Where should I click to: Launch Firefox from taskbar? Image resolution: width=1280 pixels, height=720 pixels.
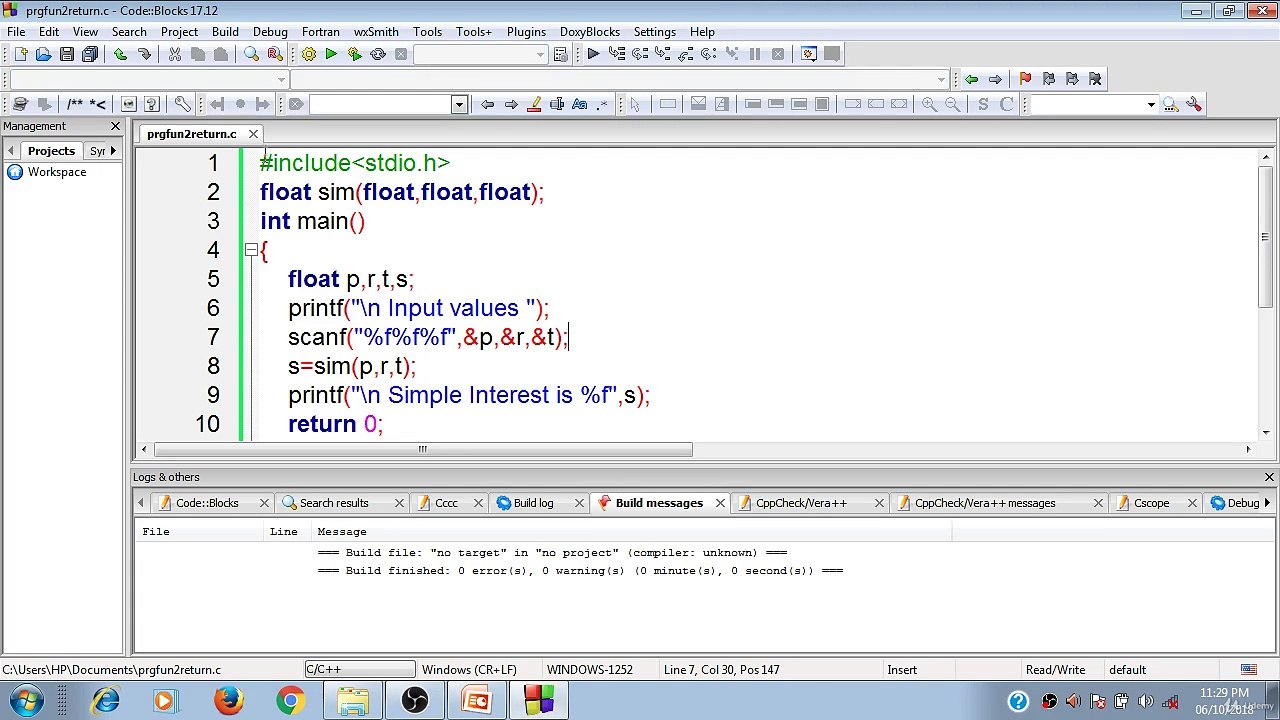tap(229, 701)
